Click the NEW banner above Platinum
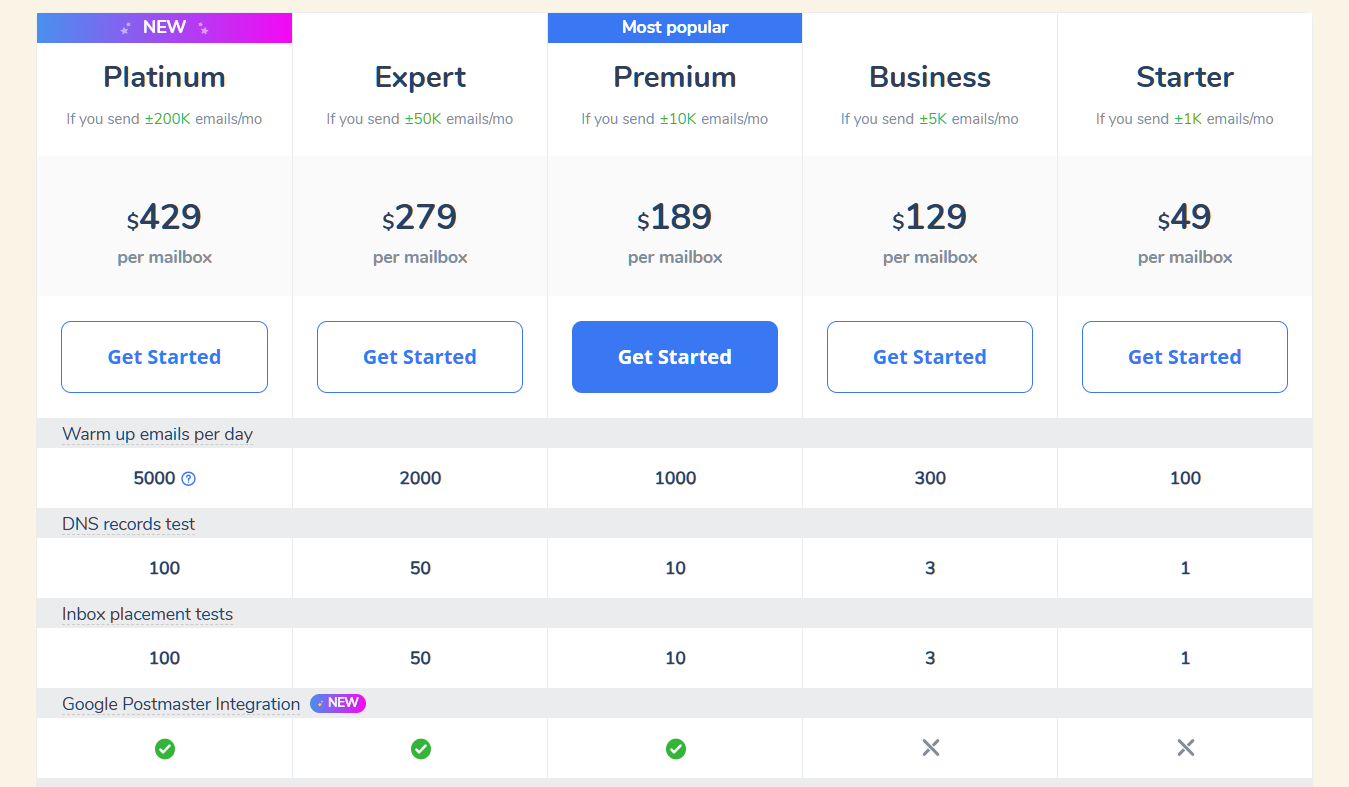The width and height of the screenshot is (1349, 787). (164, 28)
